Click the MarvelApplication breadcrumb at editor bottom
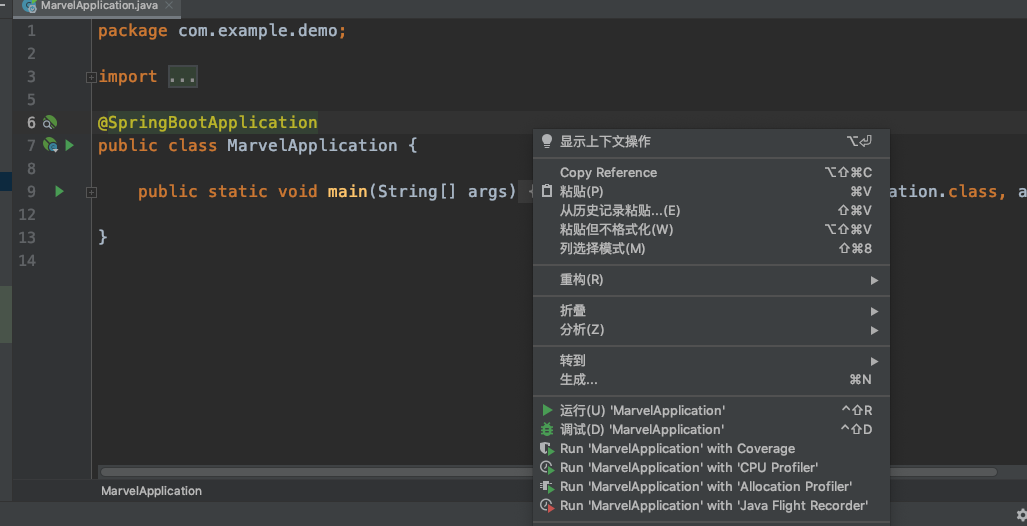This screenshot has width=1027, height=526. [151, 491]
